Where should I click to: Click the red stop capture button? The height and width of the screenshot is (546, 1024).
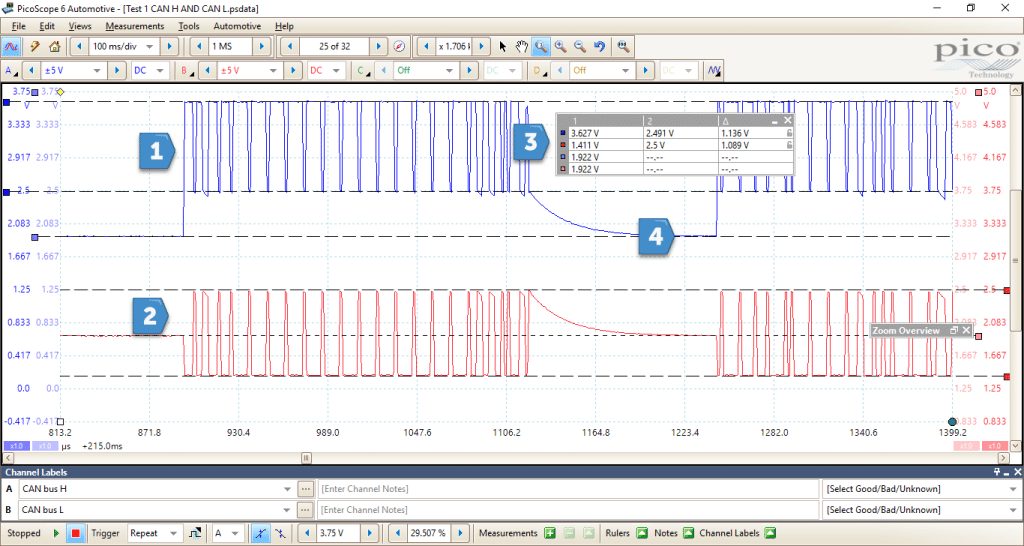(75, 533)
